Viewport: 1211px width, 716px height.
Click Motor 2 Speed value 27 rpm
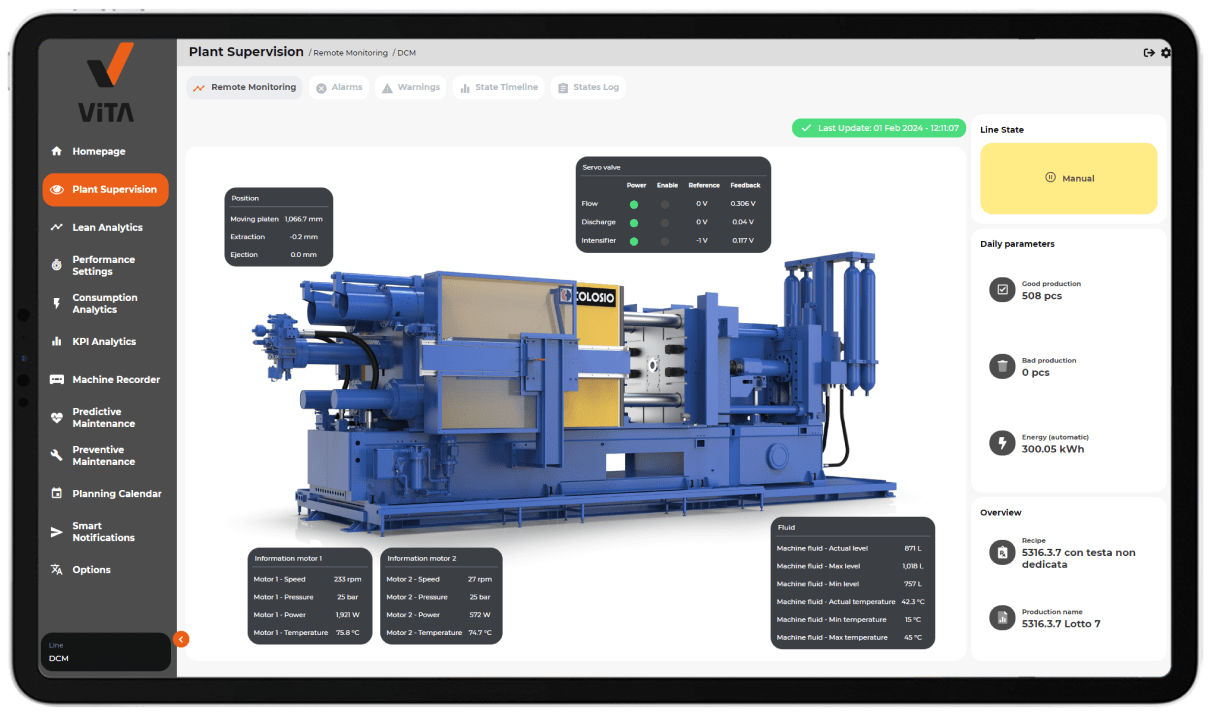coord(480,579)
